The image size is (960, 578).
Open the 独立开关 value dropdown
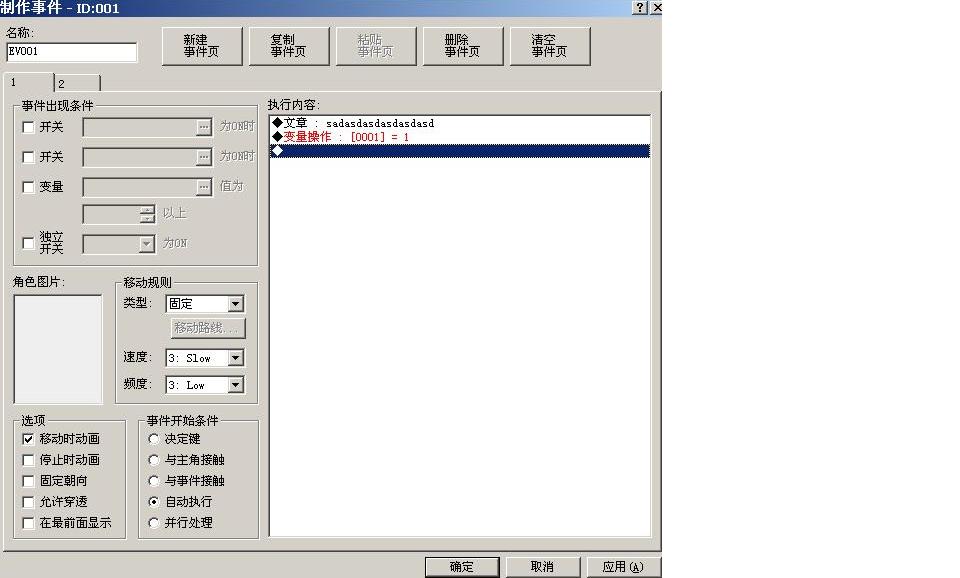tap(146, 244)
